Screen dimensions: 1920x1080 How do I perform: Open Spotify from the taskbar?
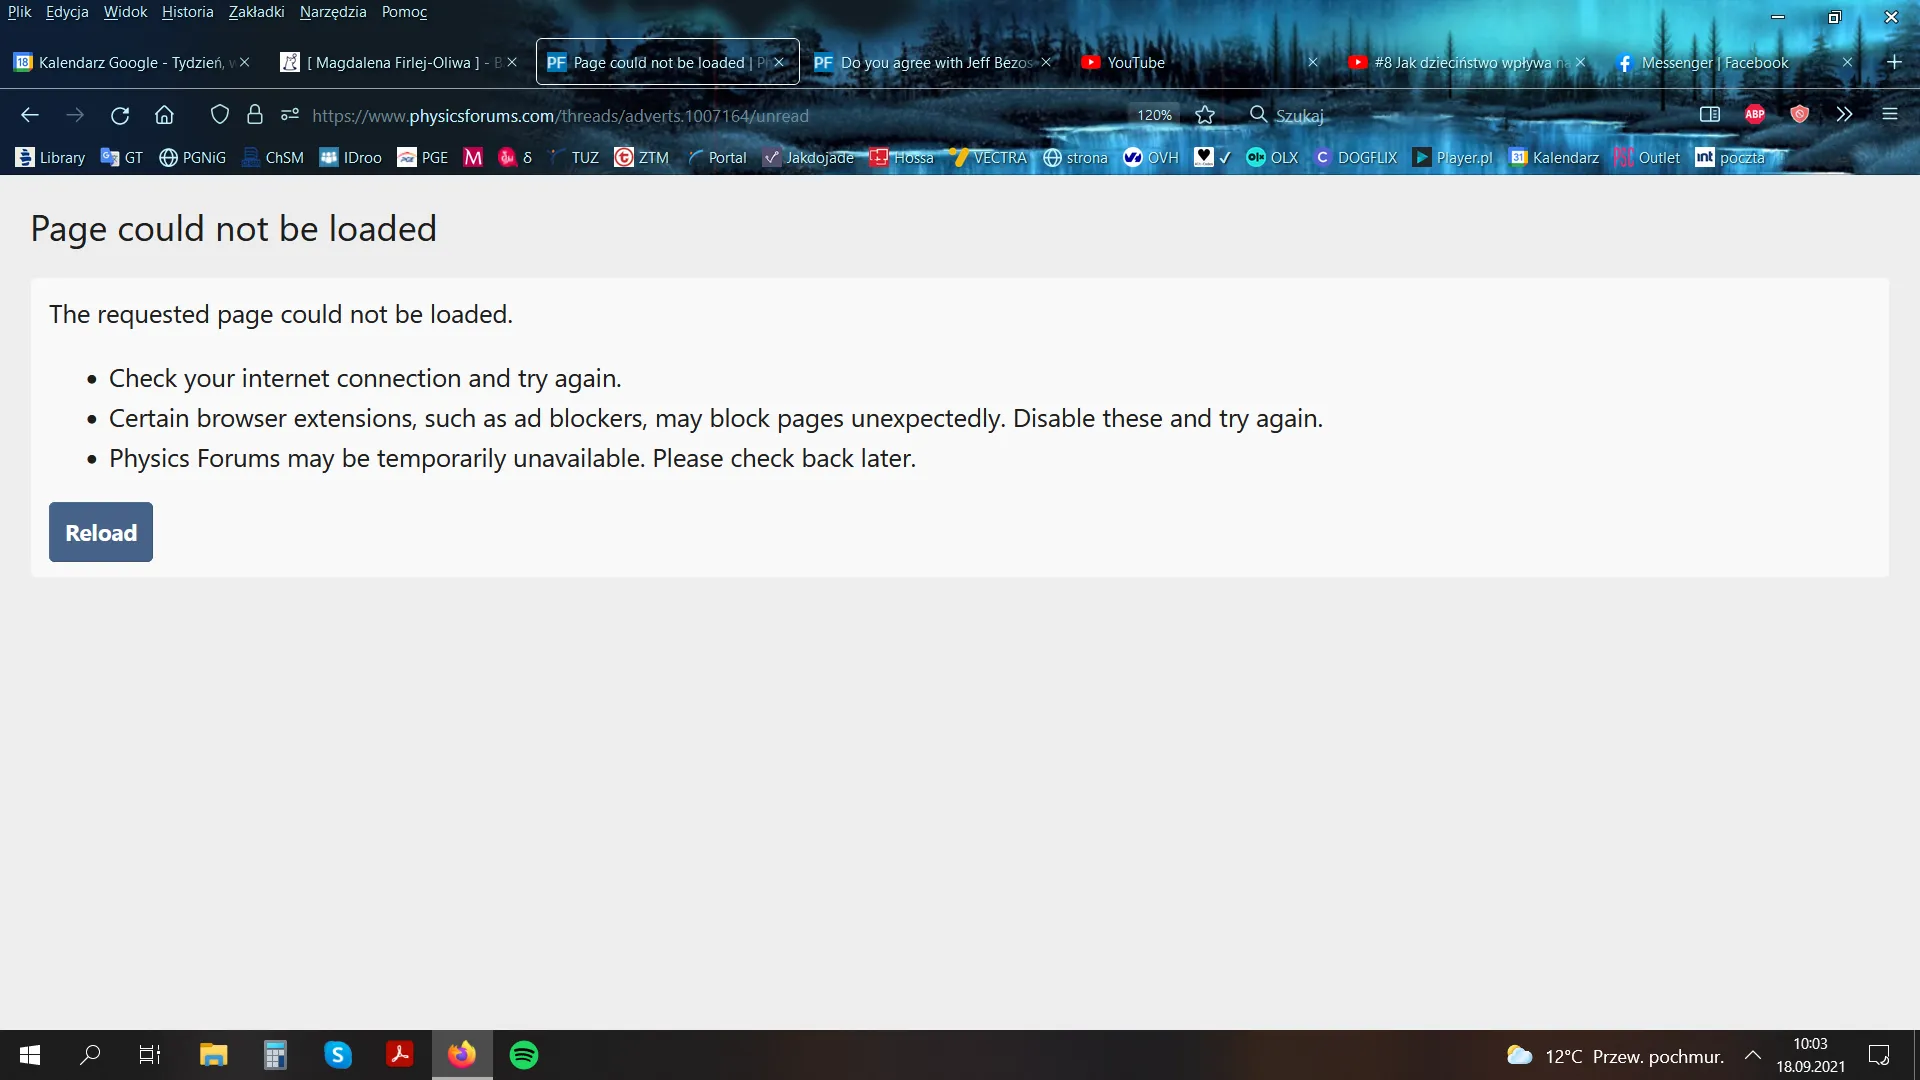click(x=524, y=1055)
